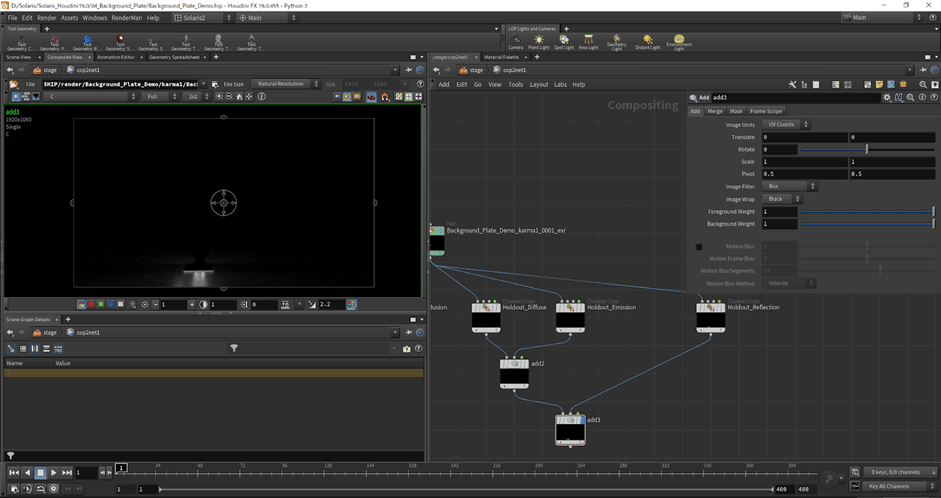Add a Point Light from the shelf
Image resolution: width=941 pixels, height=498 pixels.
tap(541, 41)
